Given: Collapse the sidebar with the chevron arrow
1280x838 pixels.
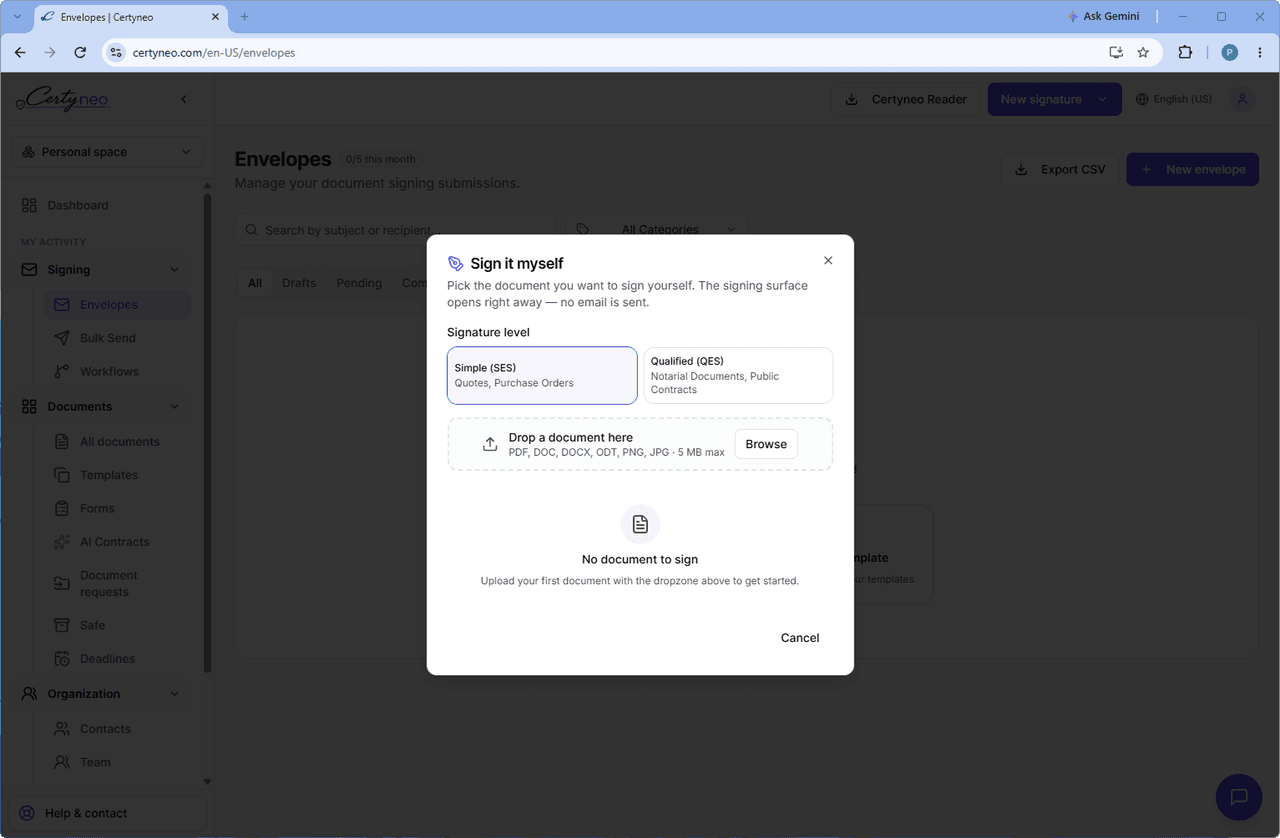Looking at the screenshot, I should [x=183, y=99].
